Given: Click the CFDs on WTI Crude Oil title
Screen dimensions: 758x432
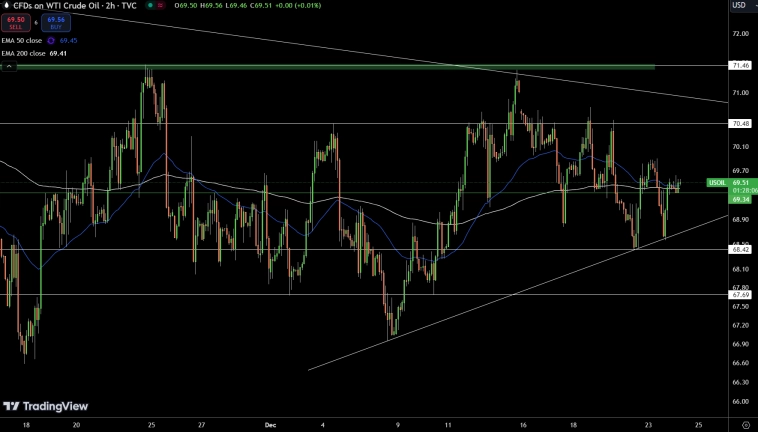Looking at the screenshot, I should pos(74,6).
